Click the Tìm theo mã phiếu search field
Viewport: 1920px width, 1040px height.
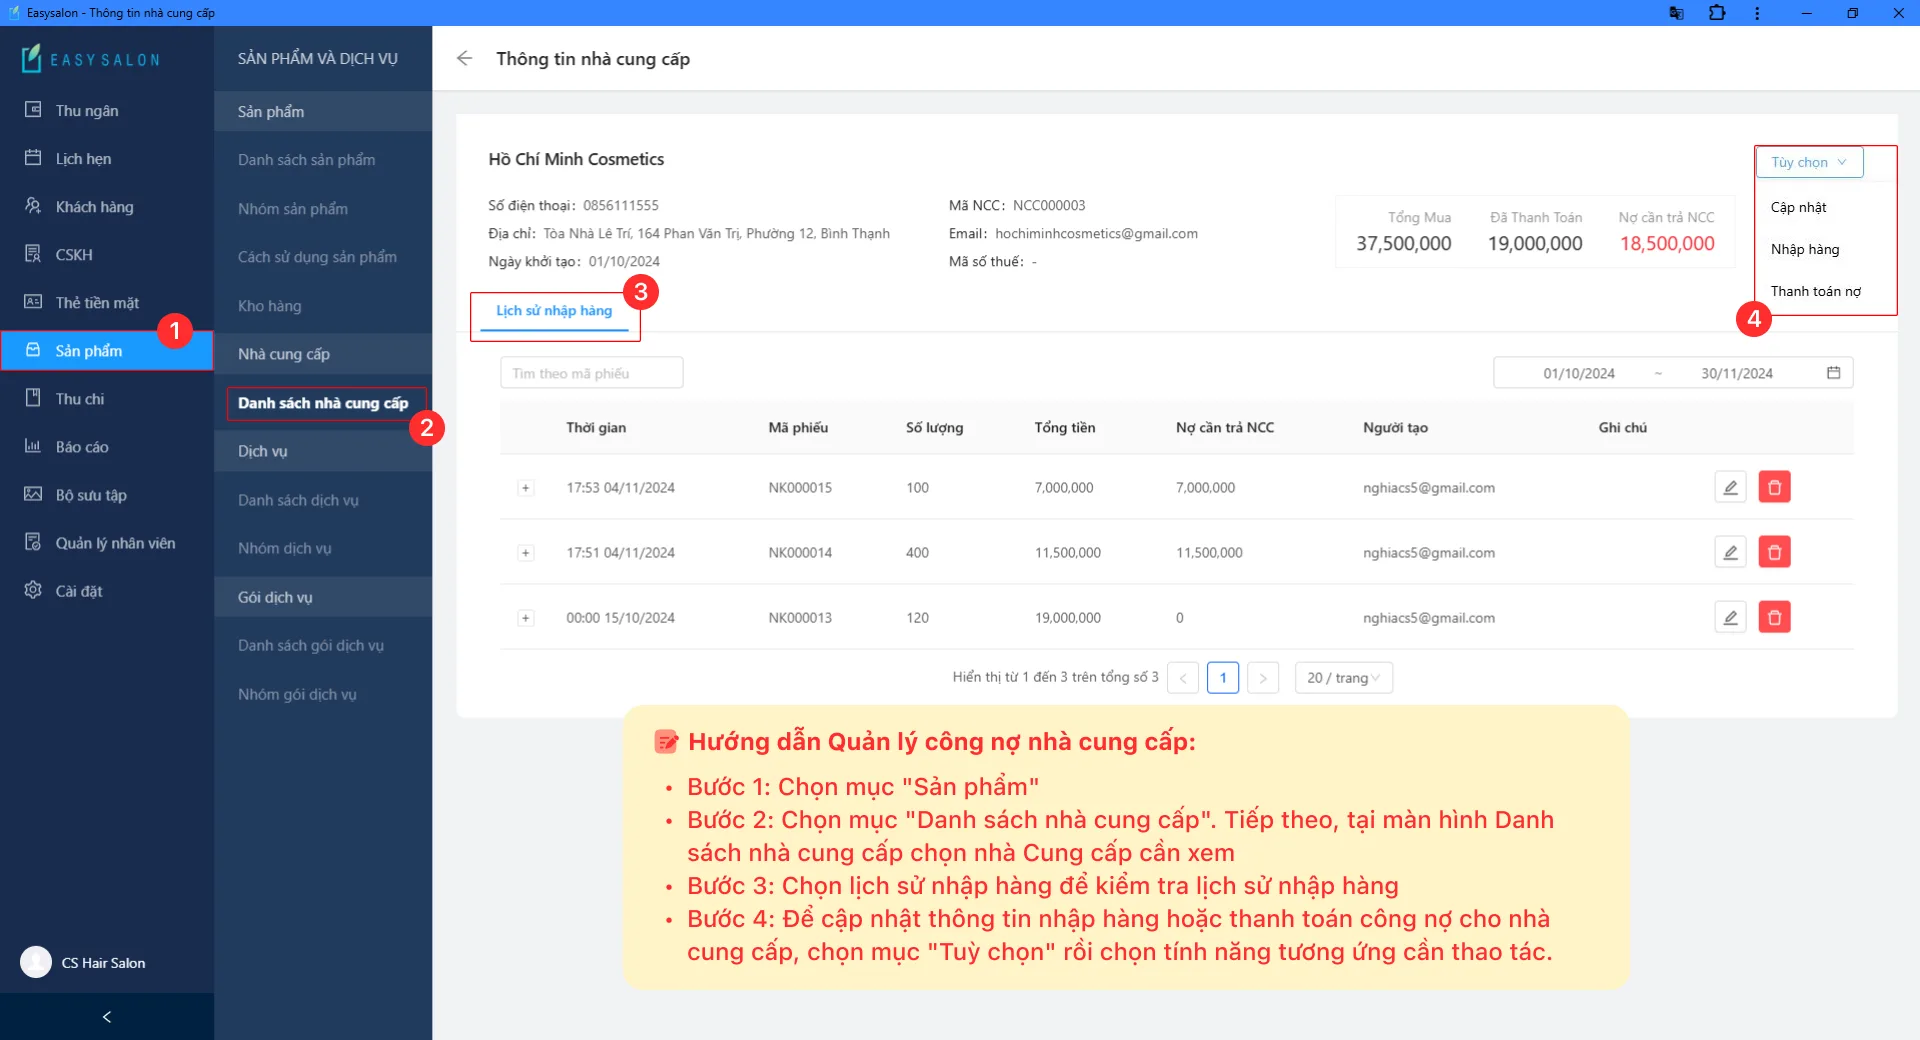(x=592, y=373)
